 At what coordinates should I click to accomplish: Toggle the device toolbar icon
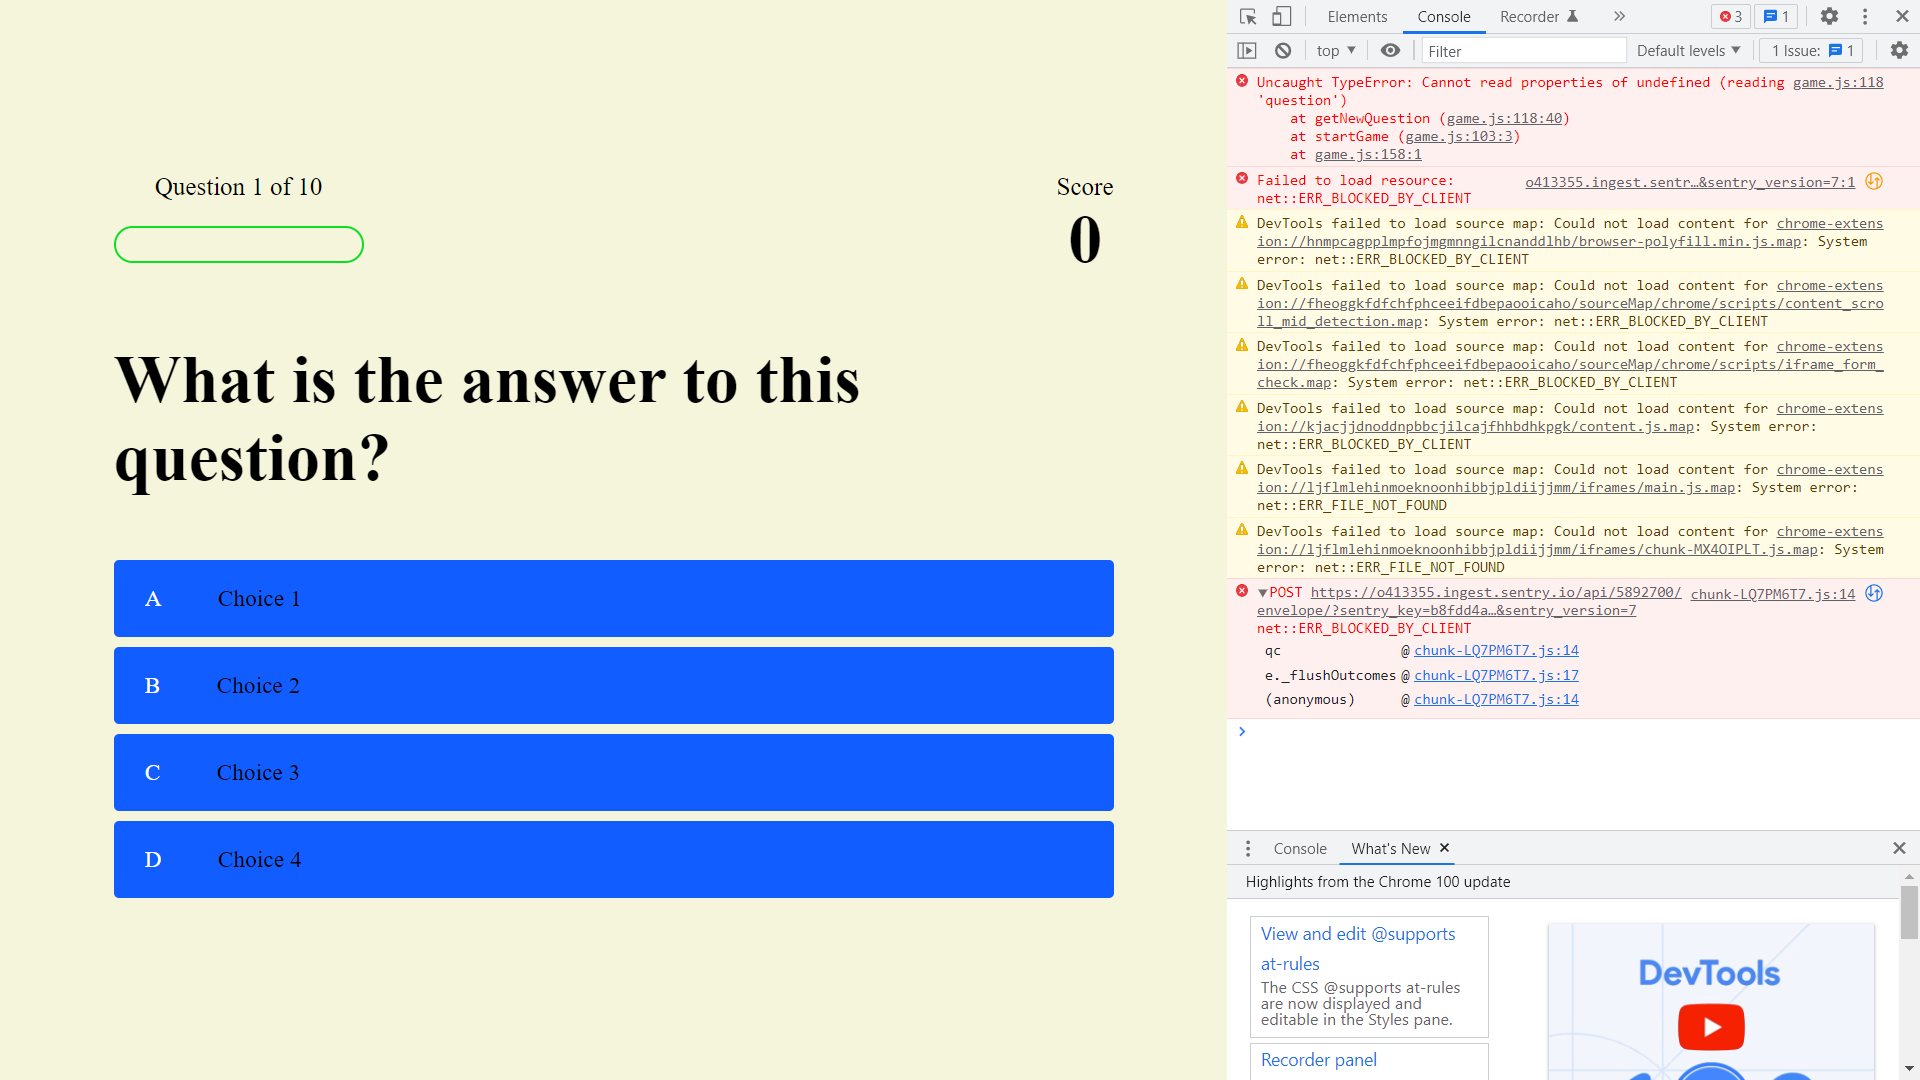point(1281,17)
